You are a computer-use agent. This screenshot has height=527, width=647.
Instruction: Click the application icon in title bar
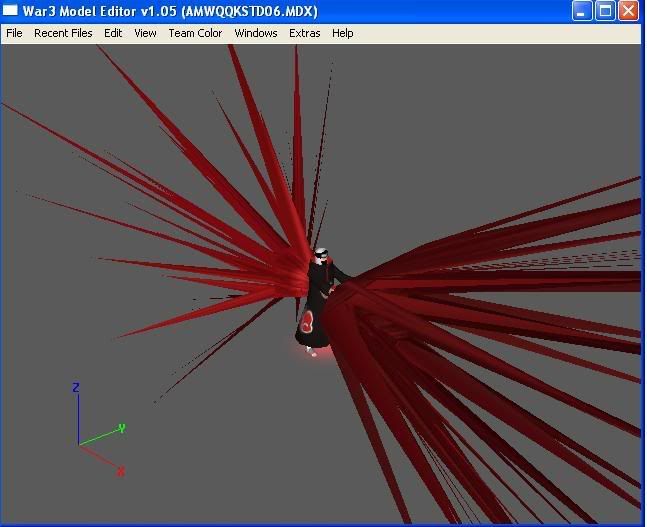10,10
